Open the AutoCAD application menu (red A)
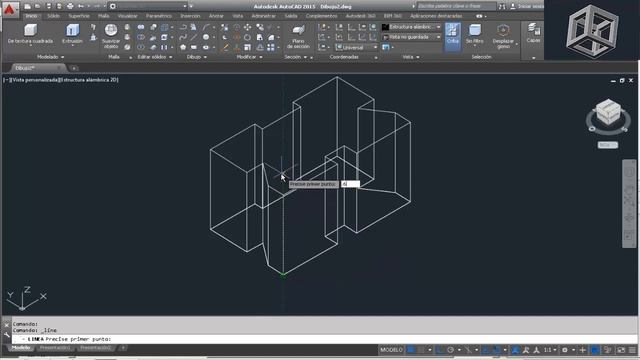The height and width of the screenshot is (360, 640). click(x=10, y=9)
